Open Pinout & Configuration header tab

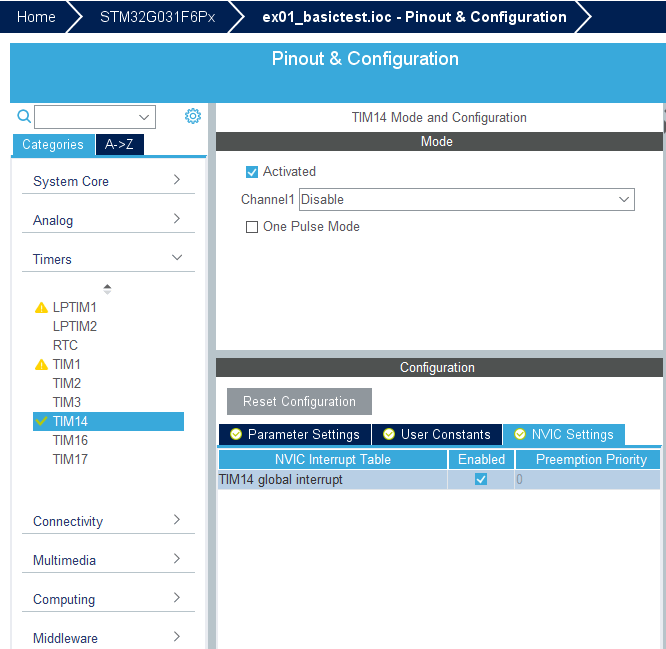pyautogui.click(x=365, y=59)
